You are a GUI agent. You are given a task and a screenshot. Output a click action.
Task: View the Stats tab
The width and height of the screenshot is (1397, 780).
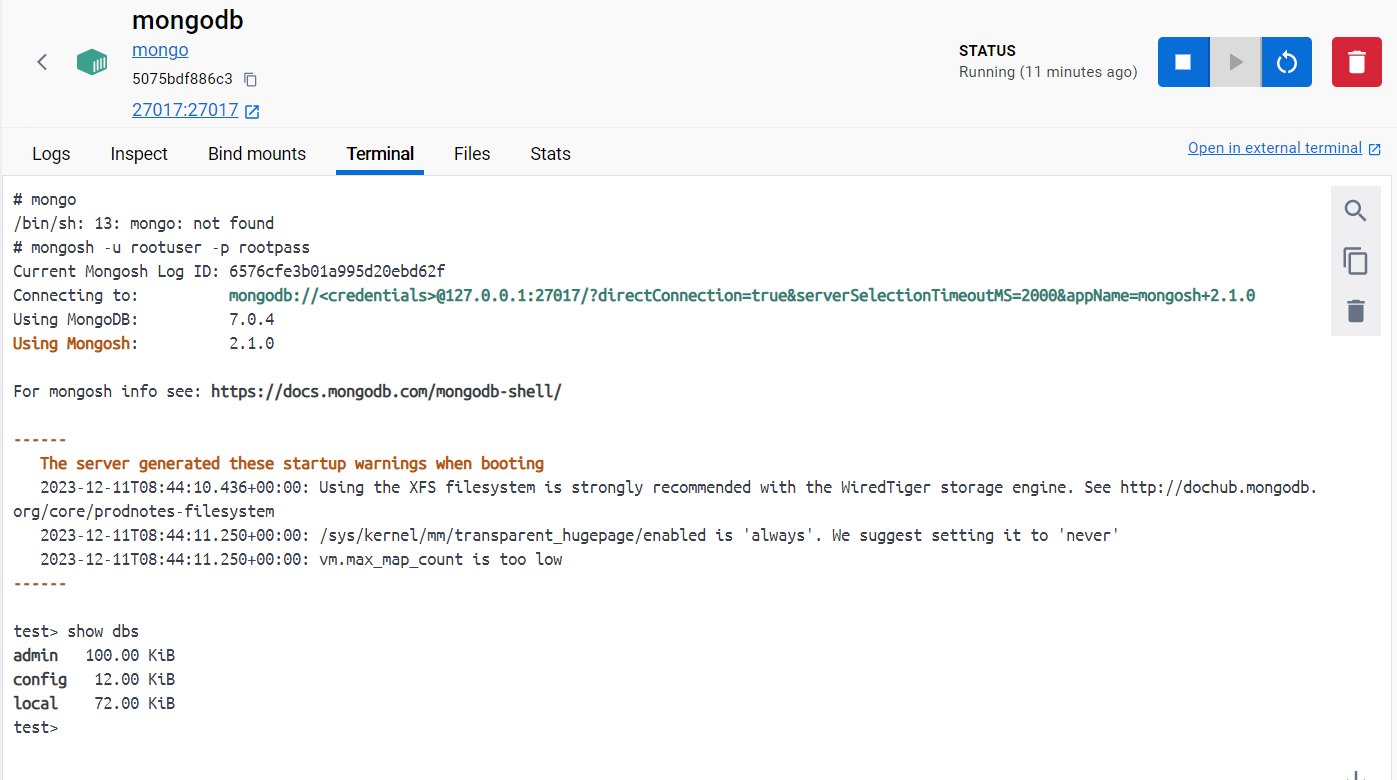click(550, 154)
